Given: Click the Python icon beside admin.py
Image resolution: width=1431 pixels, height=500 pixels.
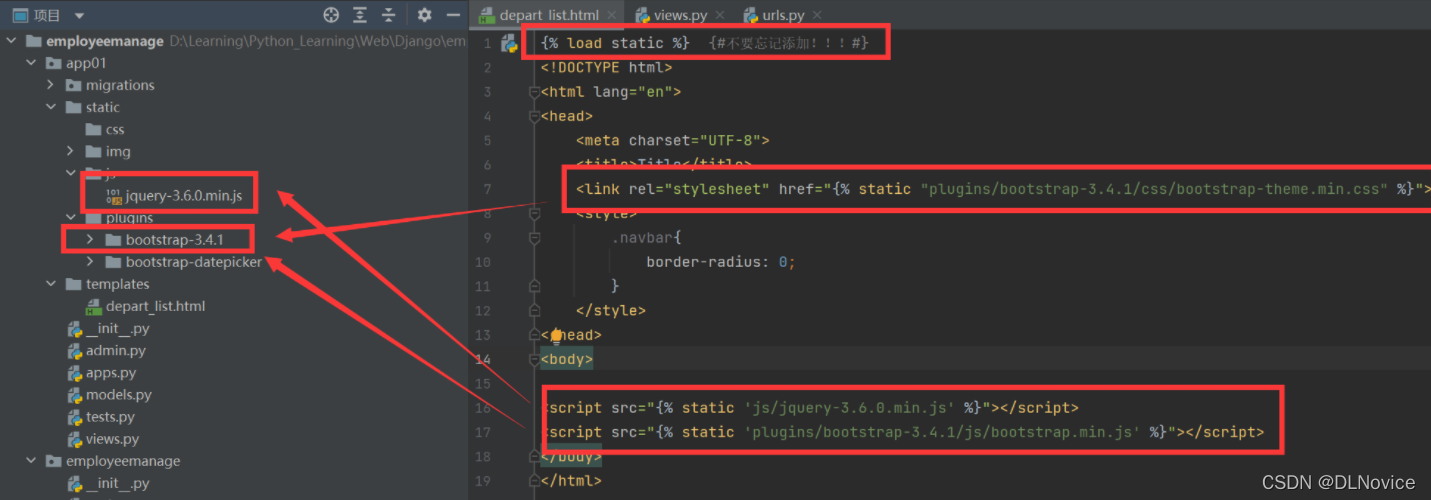Looking at the screenshot, I should coord(74,351).
